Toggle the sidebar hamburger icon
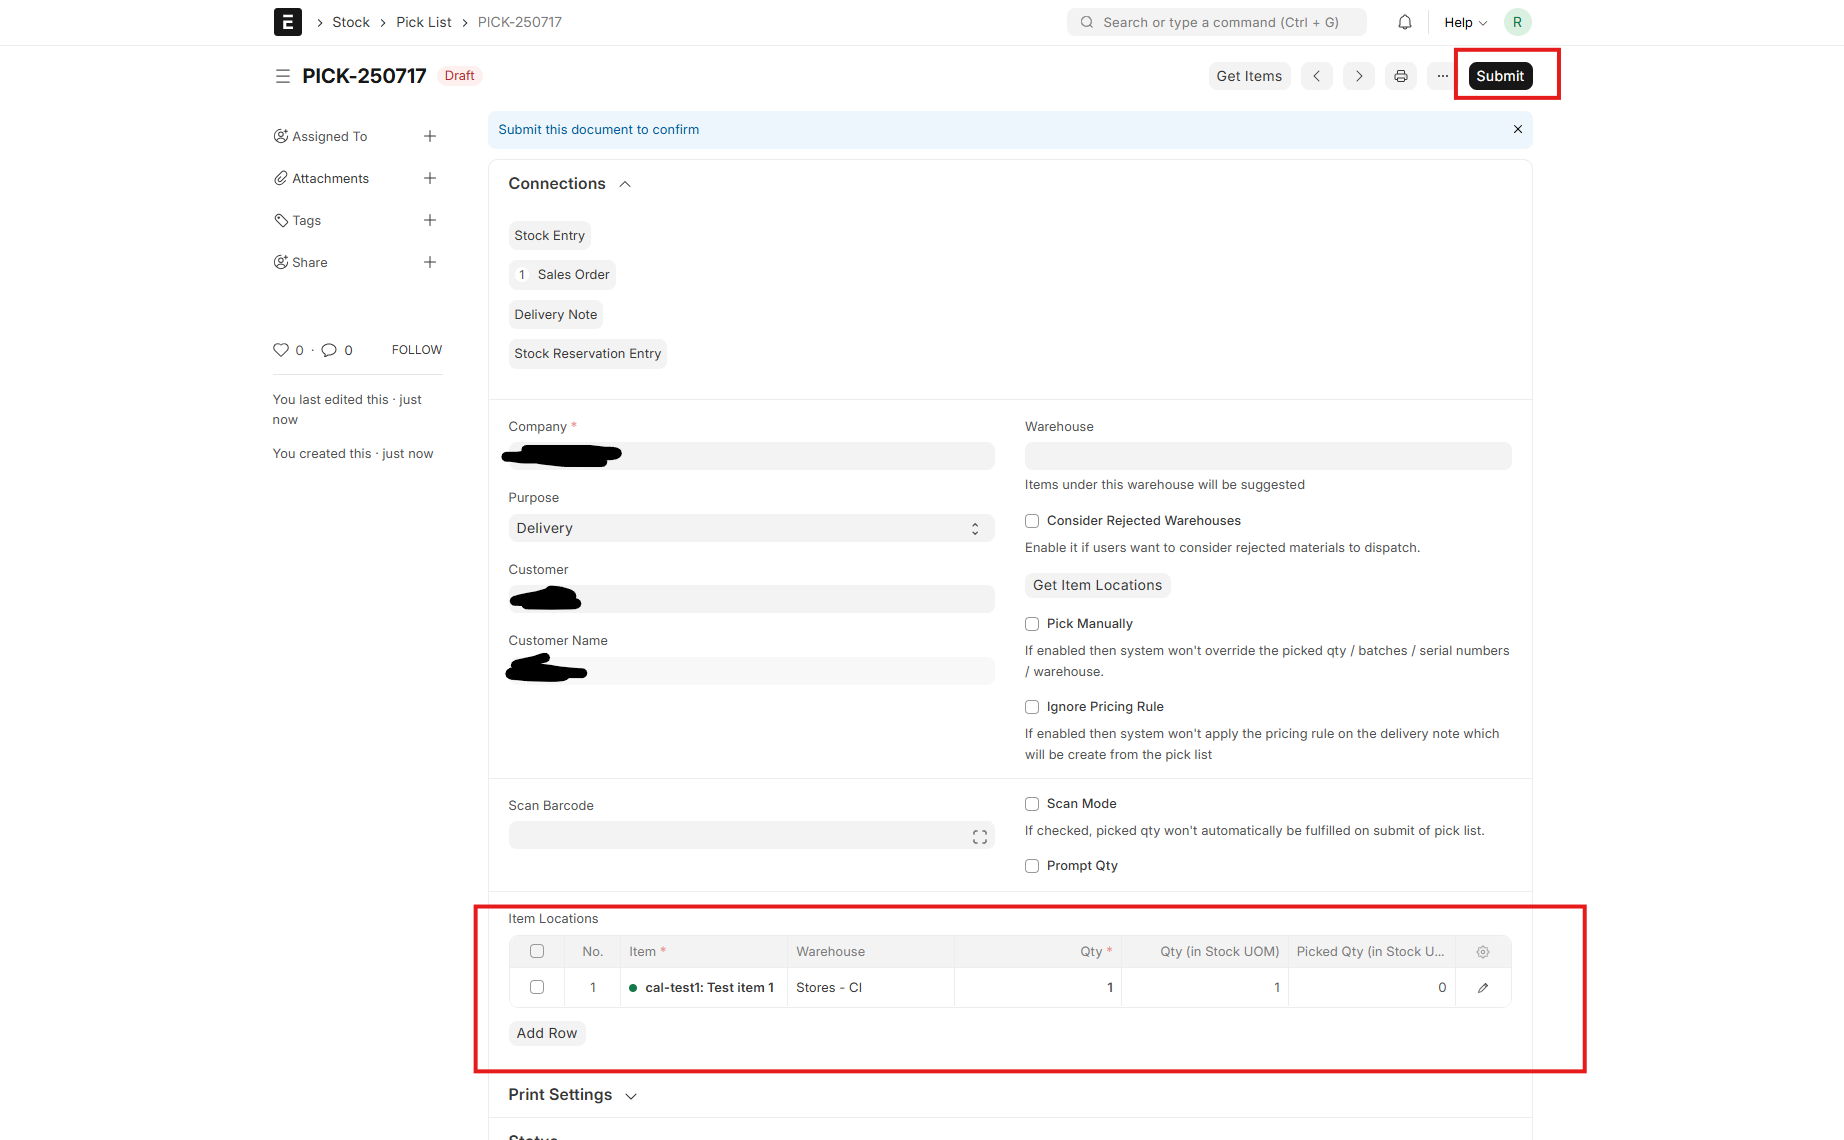 (283, 76)
